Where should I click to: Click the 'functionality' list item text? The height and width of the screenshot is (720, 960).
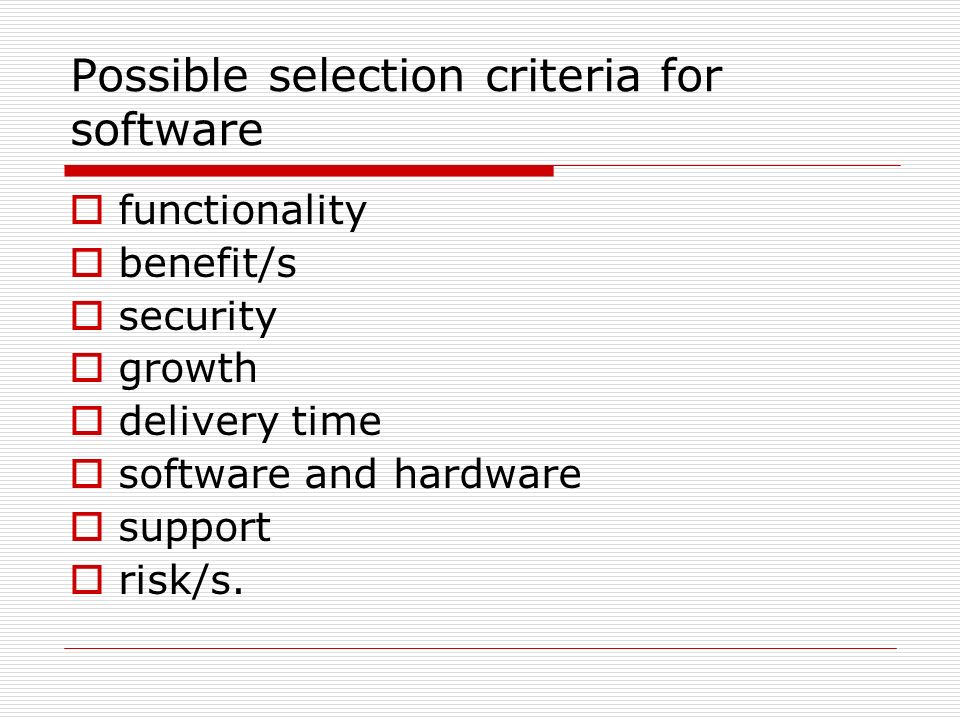tap(242, 211)
